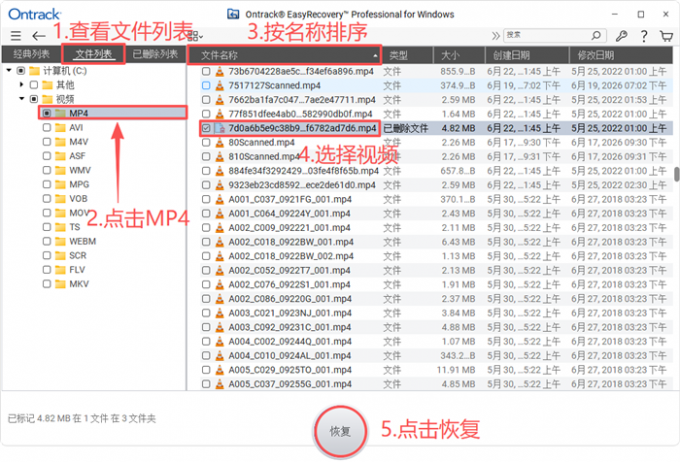Click the Ontrack logo
Viewport: 680px width, 462px height.
(x=35, y=14)
